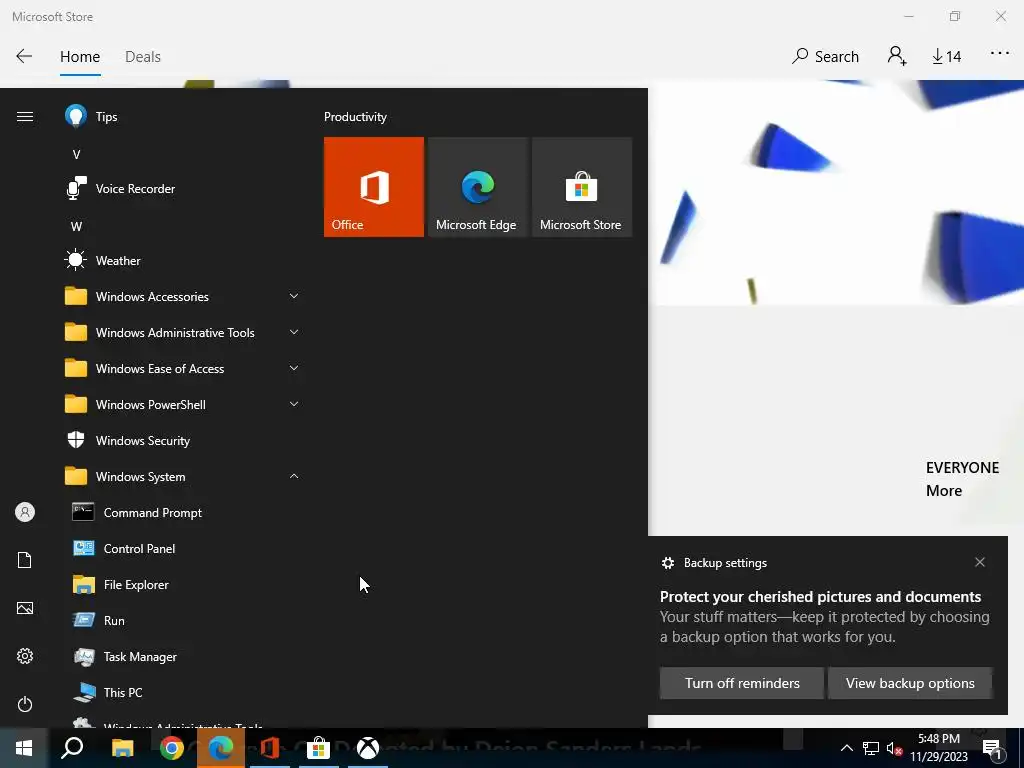Click the muted volume tray icon

click(x=894, y=748)
